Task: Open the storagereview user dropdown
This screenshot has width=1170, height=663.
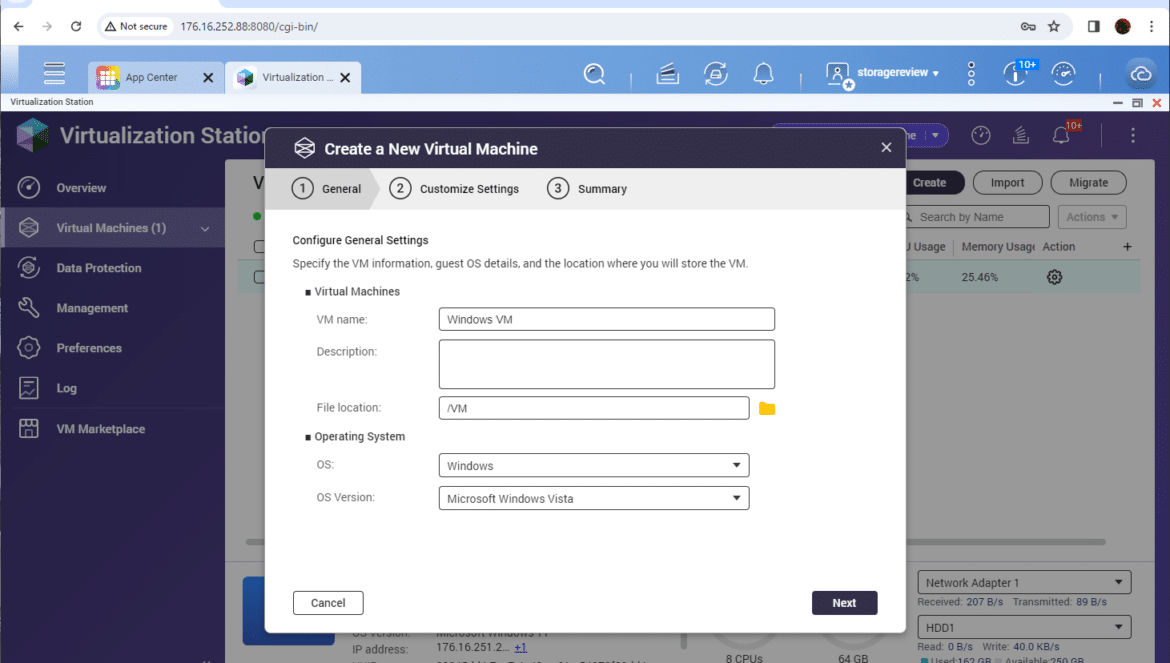Action: (x=898, y=72)
